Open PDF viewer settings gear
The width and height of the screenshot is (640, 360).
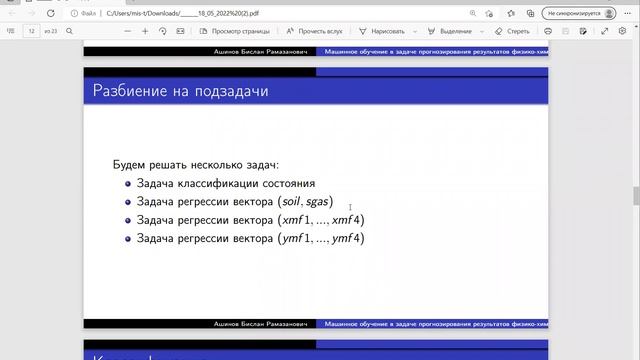tap(622, 31)
